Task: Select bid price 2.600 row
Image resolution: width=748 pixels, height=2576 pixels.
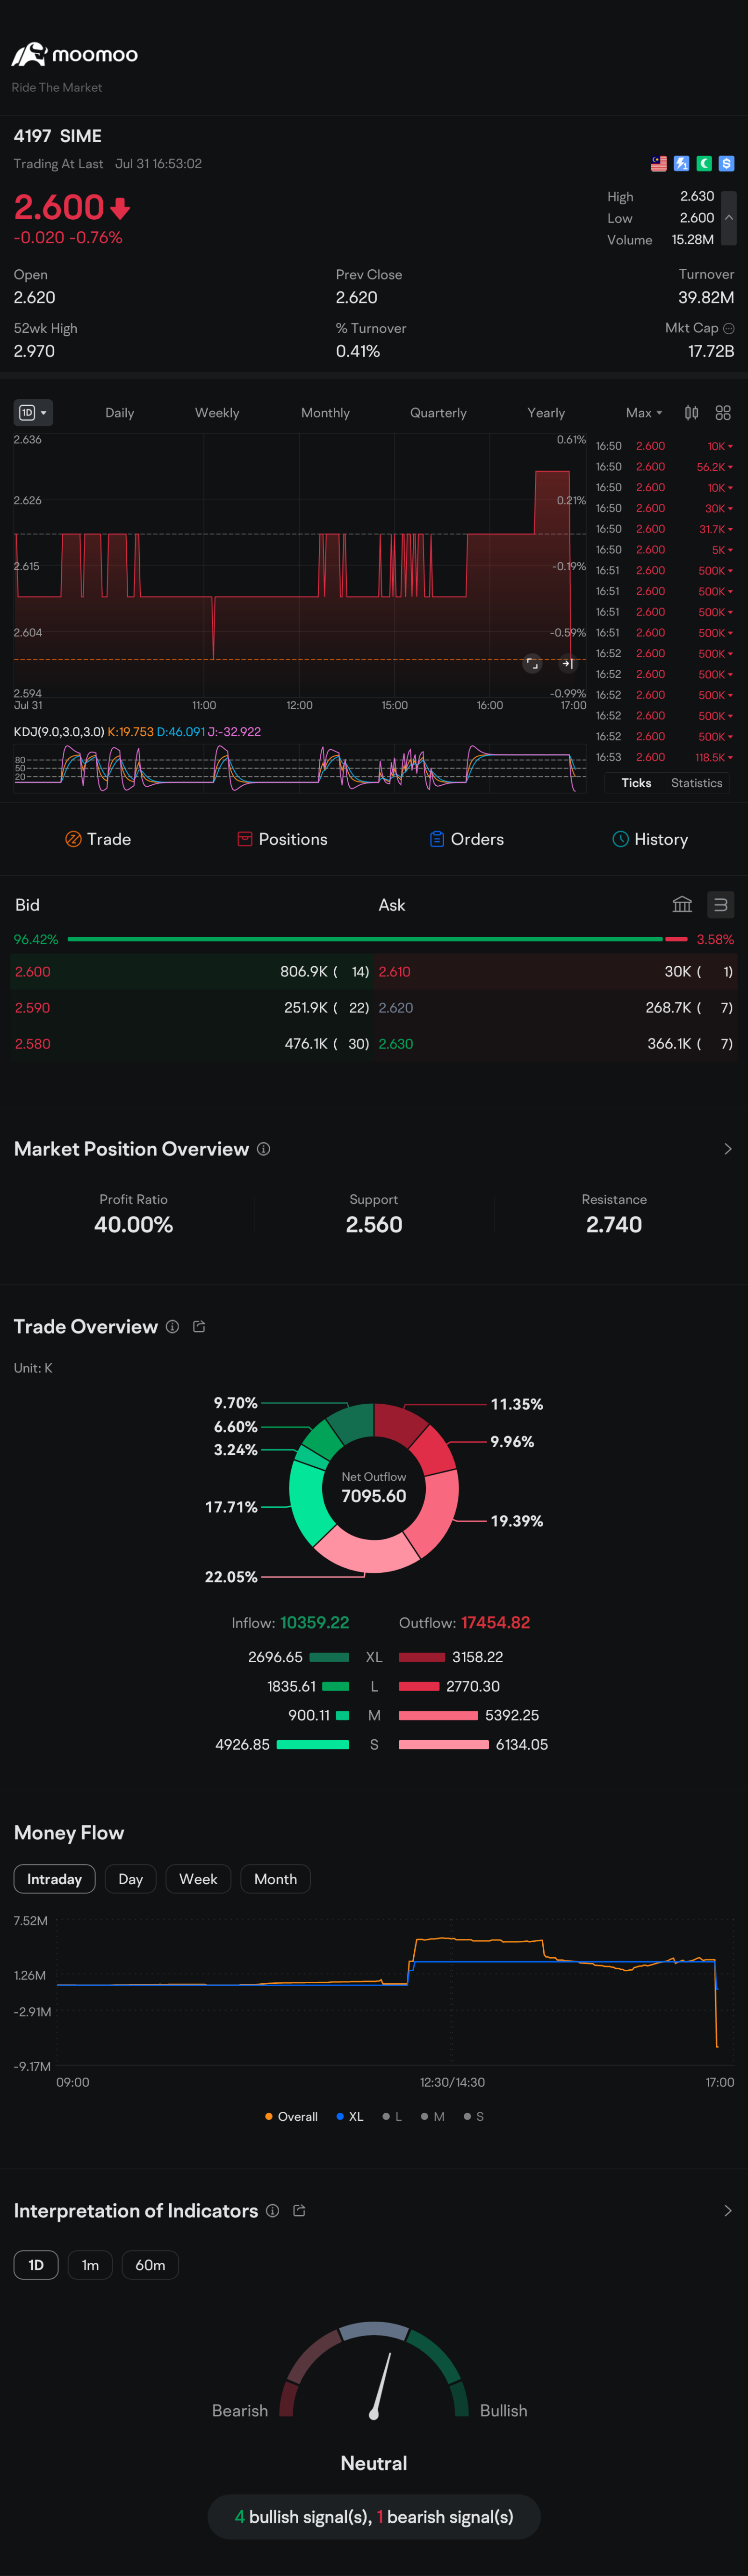Action: pyautogui.click(x=191, y=971)
